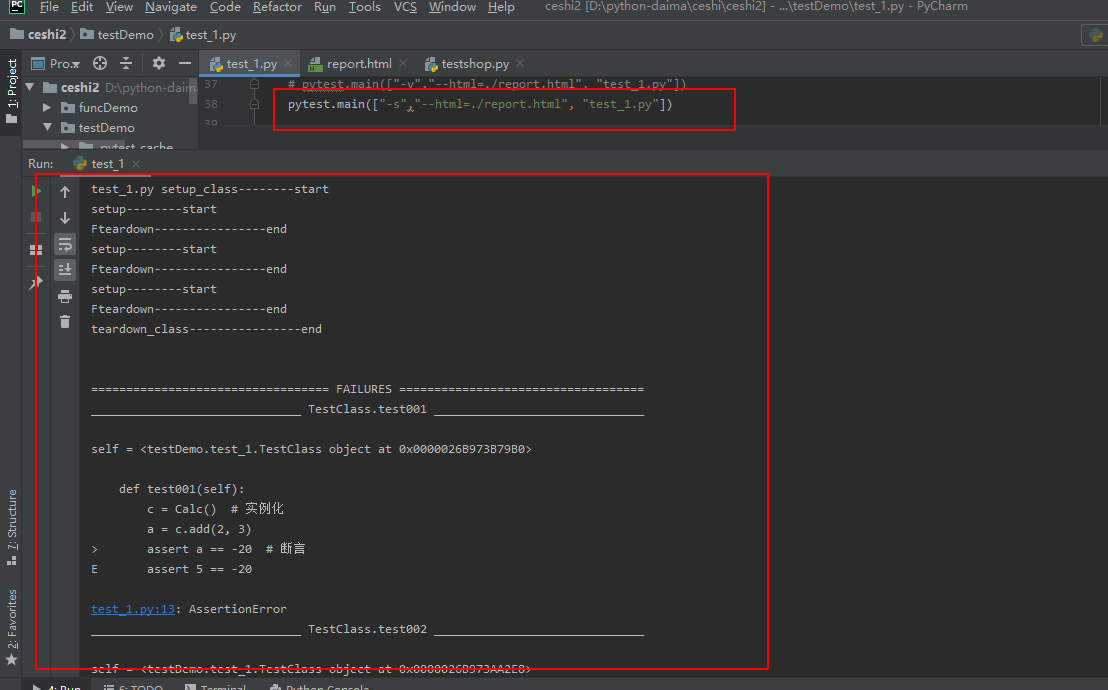Click the down arrow in Run console
The height and width of the screenshot is (690, 1108).
click(x=65, y=218)
